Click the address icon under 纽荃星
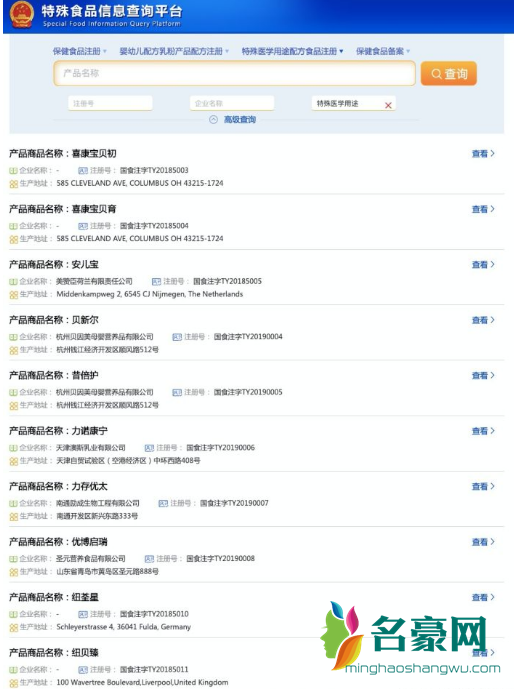 [x=14, y=627]
